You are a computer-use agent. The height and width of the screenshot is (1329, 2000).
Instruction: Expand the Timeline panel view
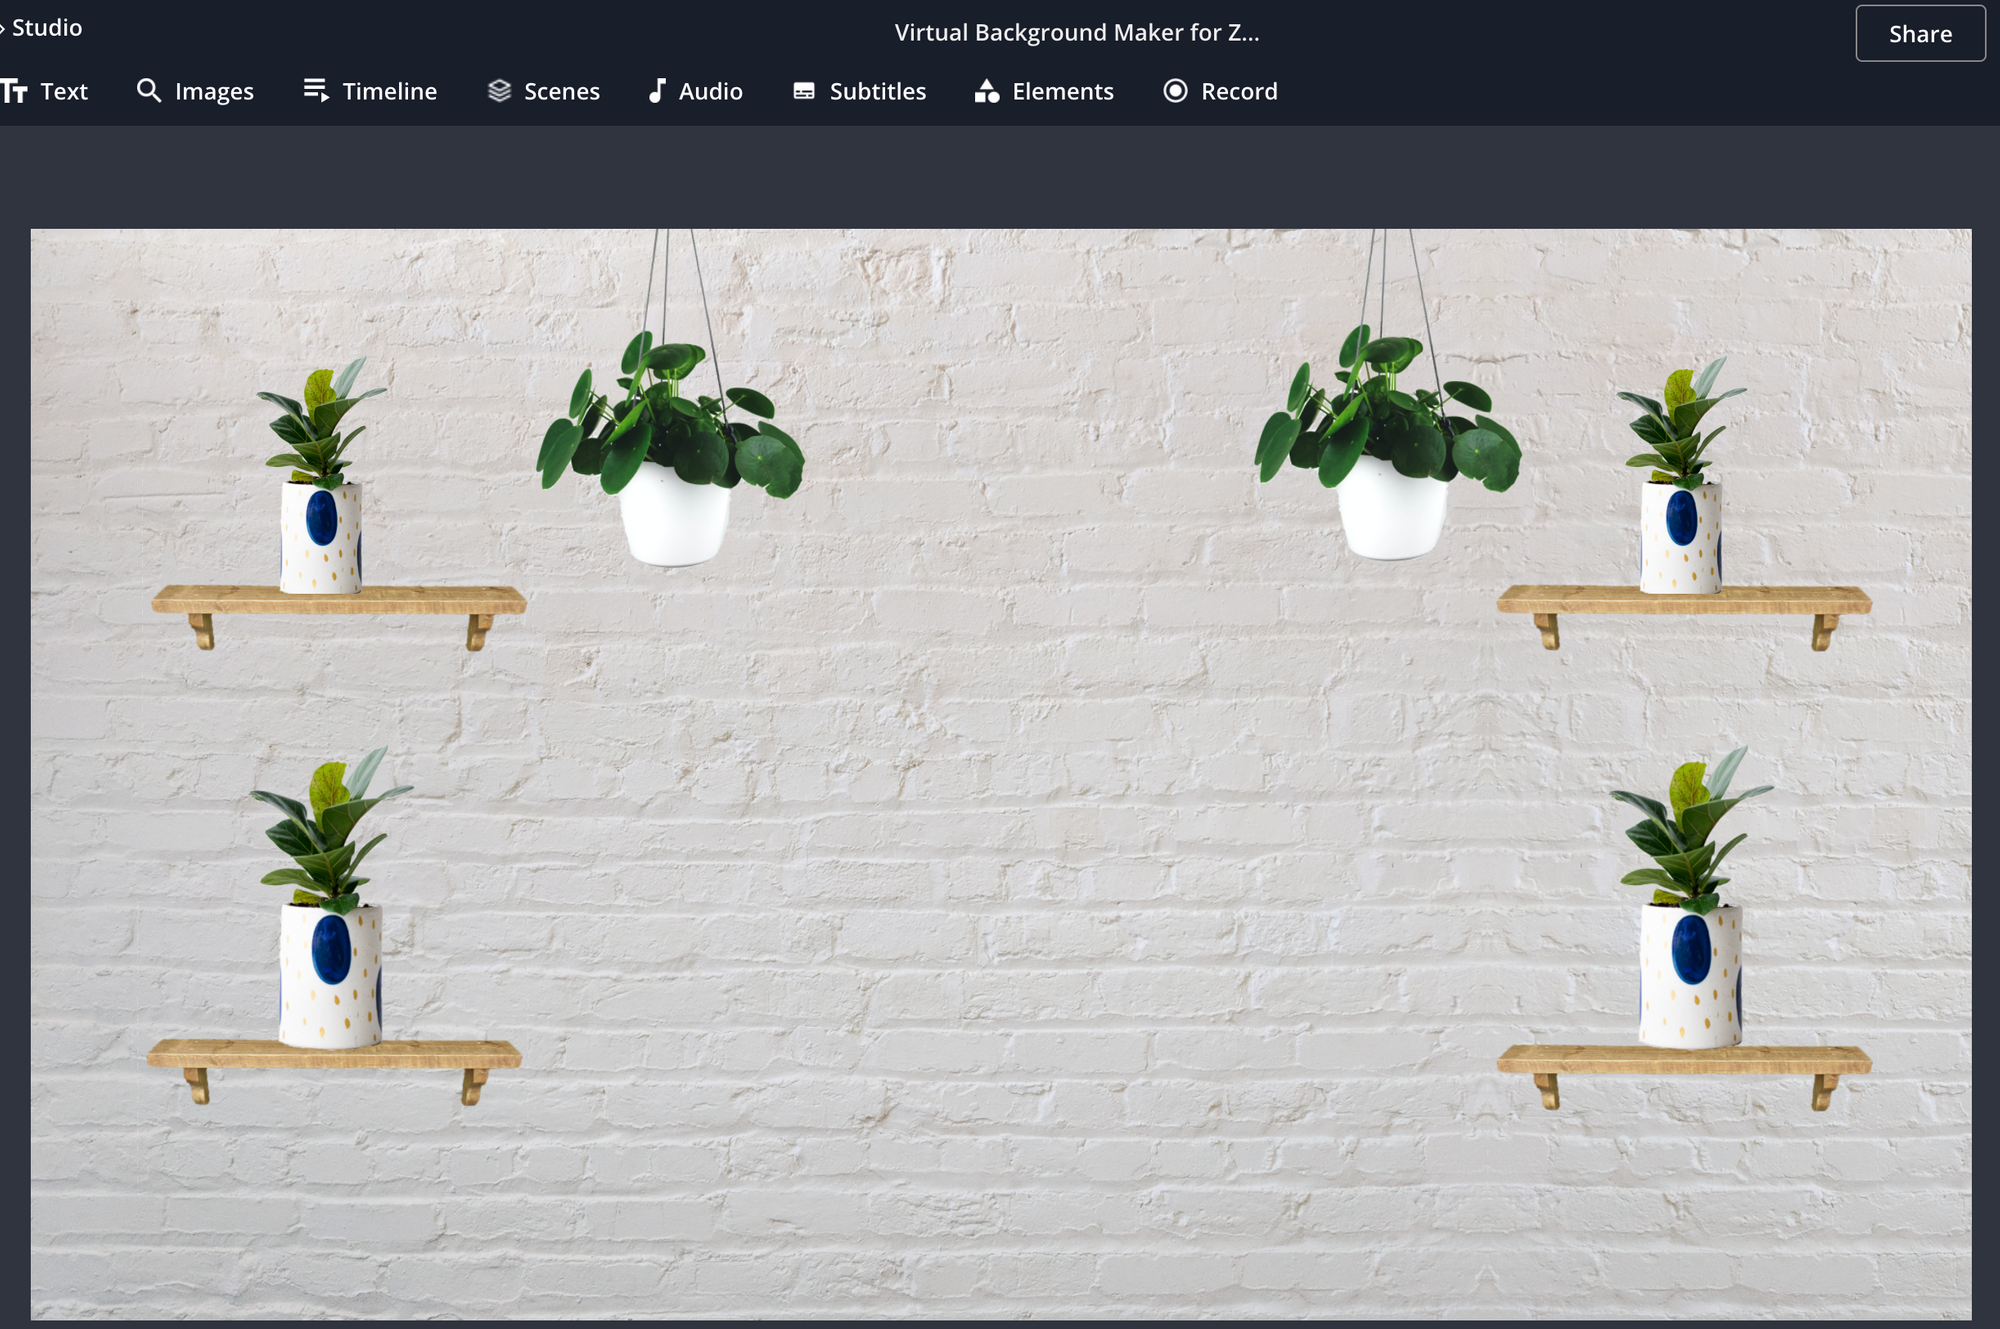coord(371,92)
